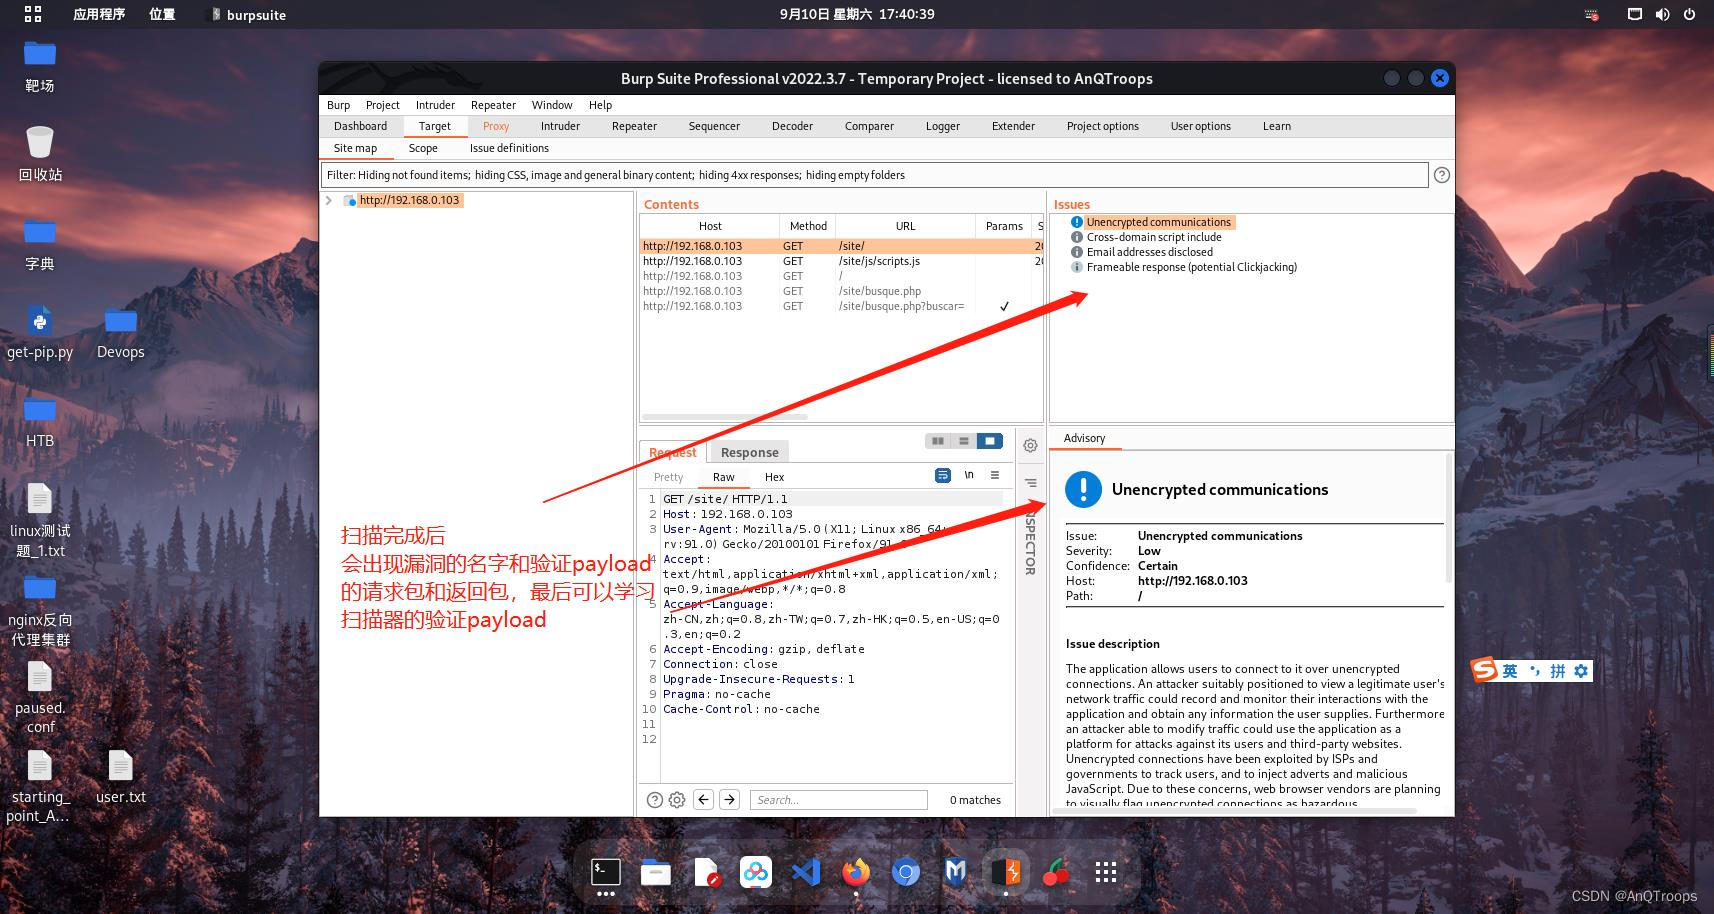Sort contents by Host column header

point(710,226)
